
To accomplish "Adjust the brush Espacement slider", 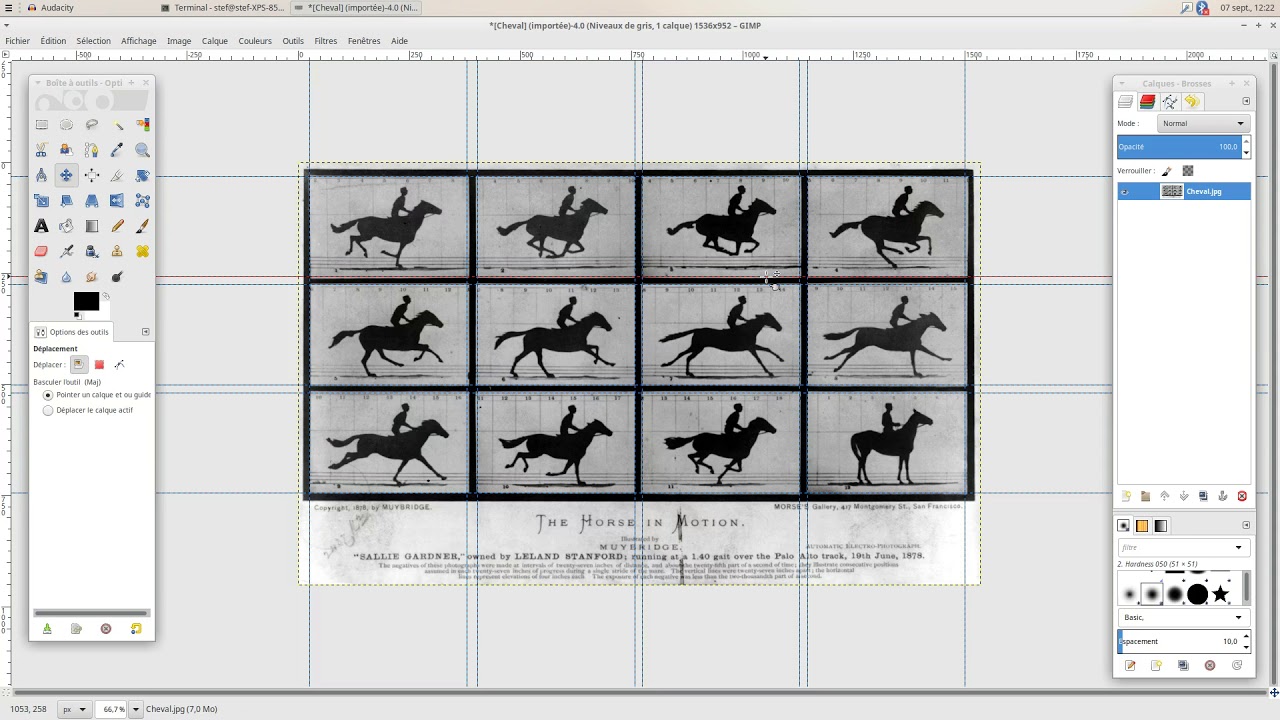I will [x=1179, y=641].
